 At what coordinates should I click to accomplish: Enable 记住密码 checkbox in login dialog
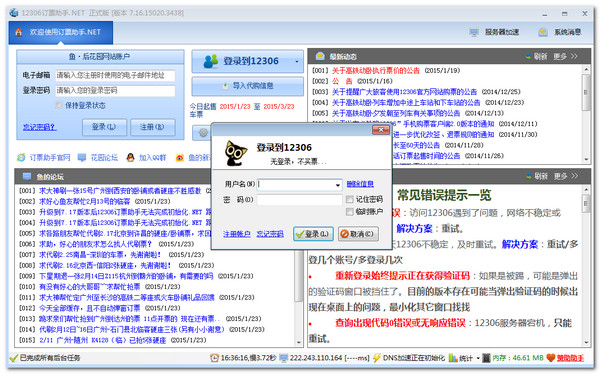349,199
